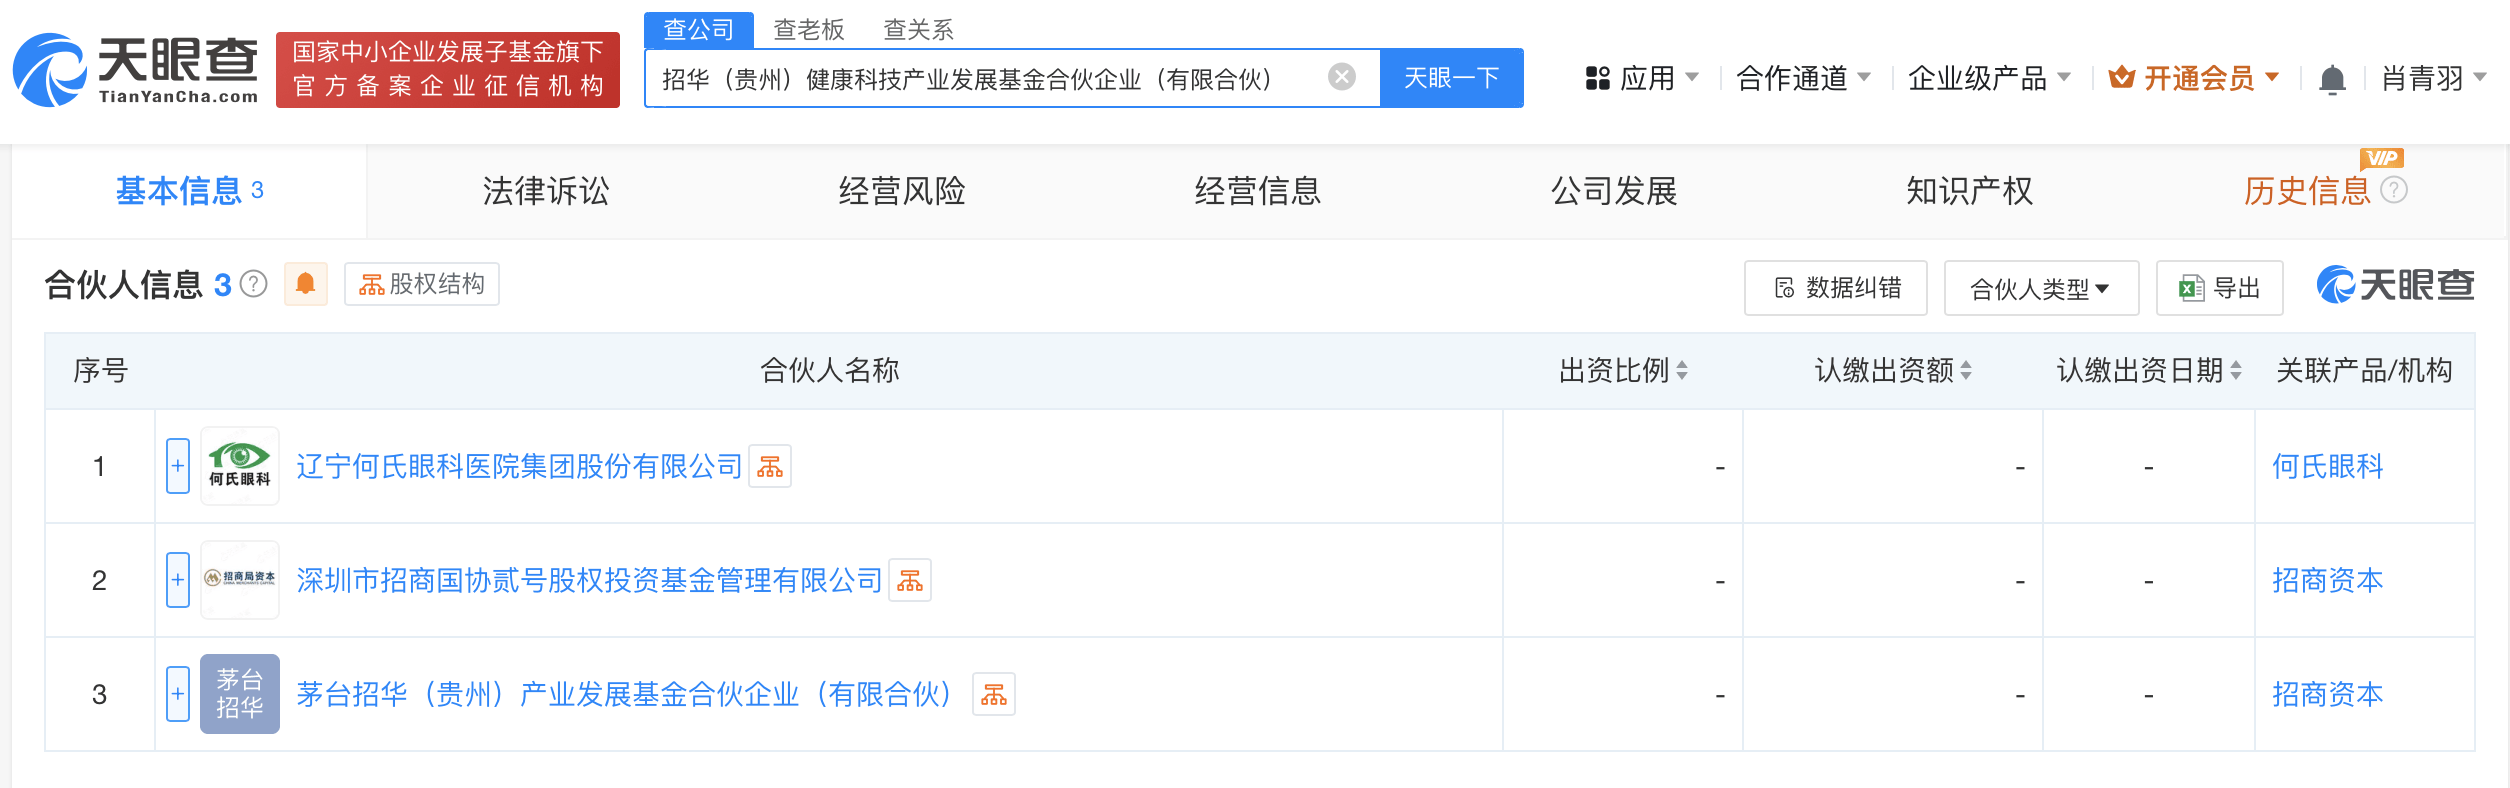The height and width of the screenshot is (788, 2510).
Task: Expand row 3 with plus button
Action: click(178, 694)
